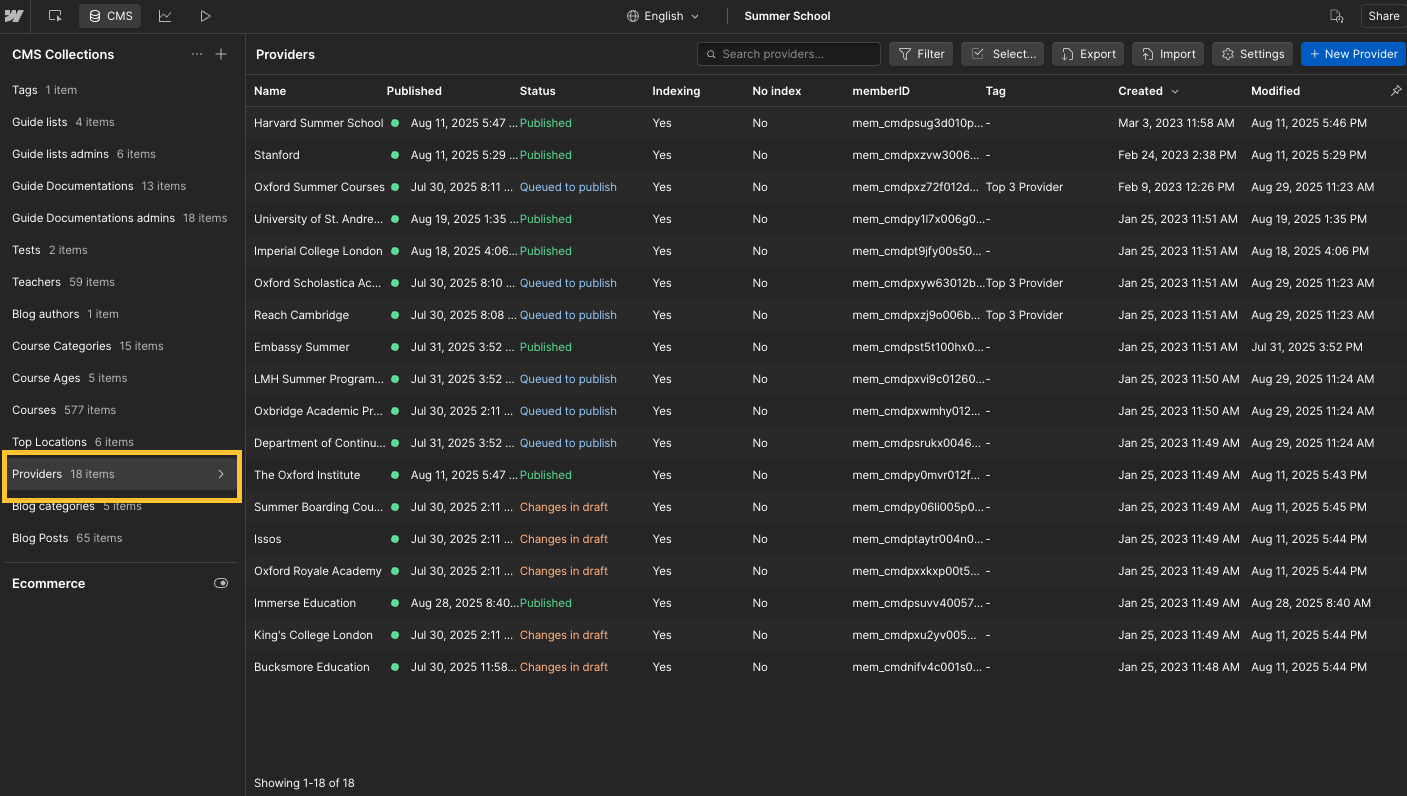Open the Bucksmore Education row

click(x=826, y=667)
